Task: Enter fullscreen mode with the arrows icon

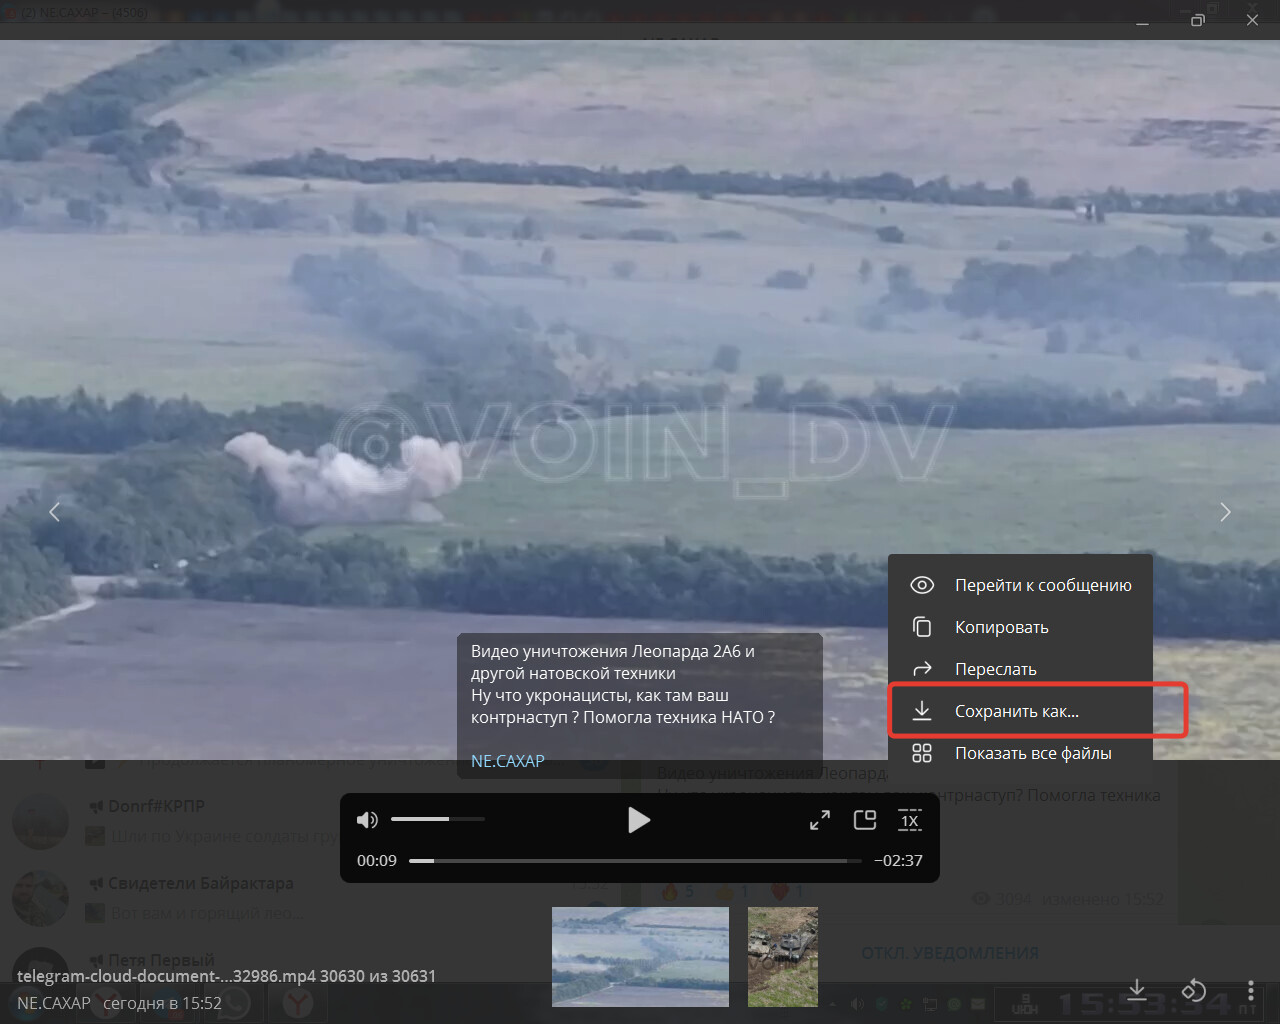Action: [820, 820]
